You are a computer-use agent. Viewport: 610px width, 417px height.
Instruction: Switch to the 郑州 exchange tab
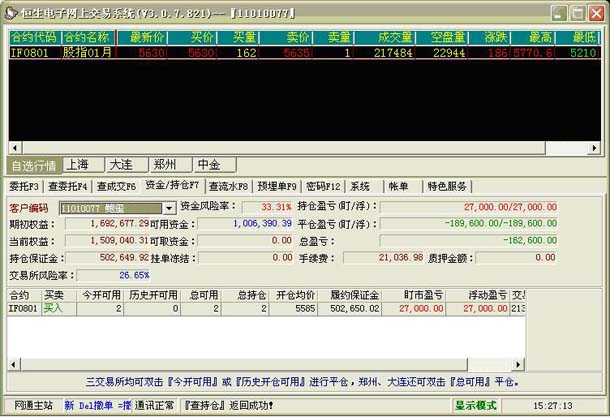point(170,165)
